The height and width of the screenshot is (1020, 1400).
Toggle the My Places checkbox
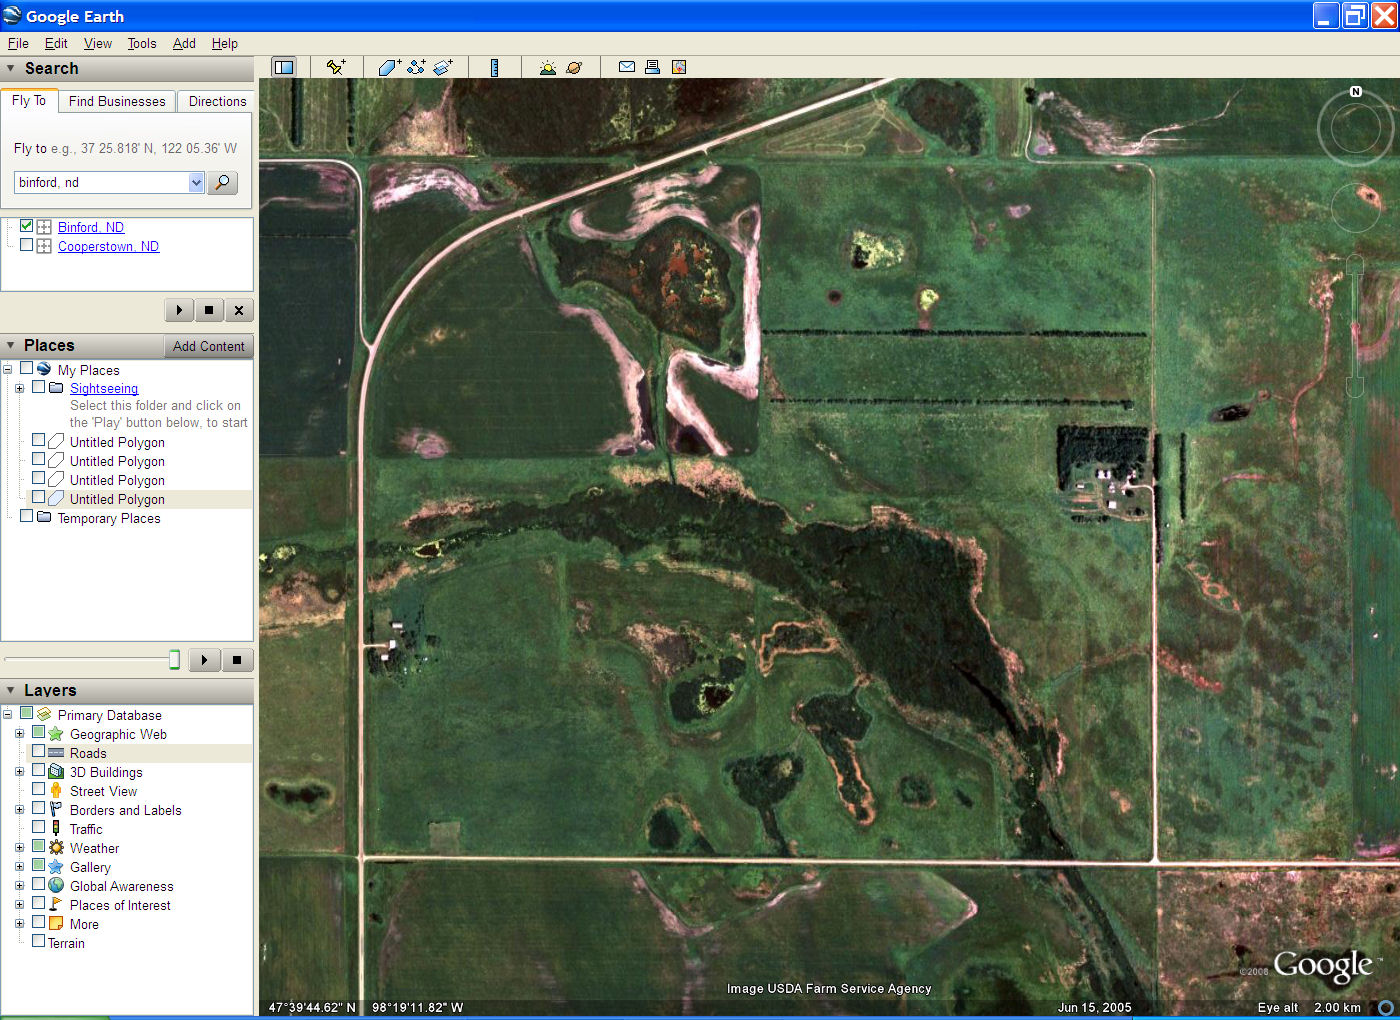click(x=27, y=368)
